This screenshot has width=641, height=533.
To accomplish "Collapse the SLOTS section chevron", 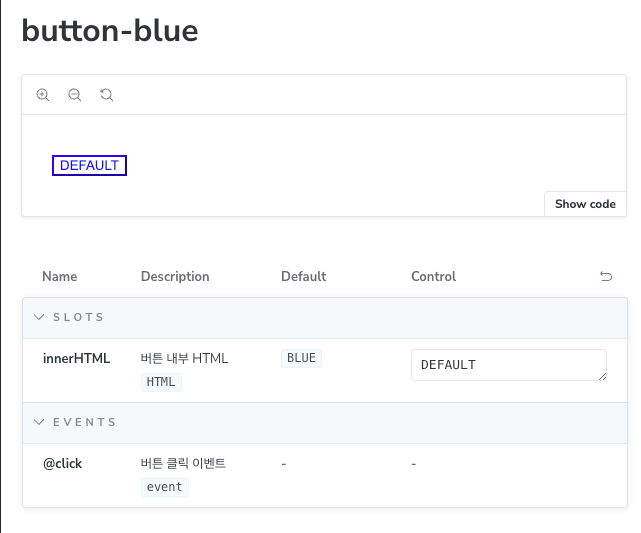I will pos(39,317).
